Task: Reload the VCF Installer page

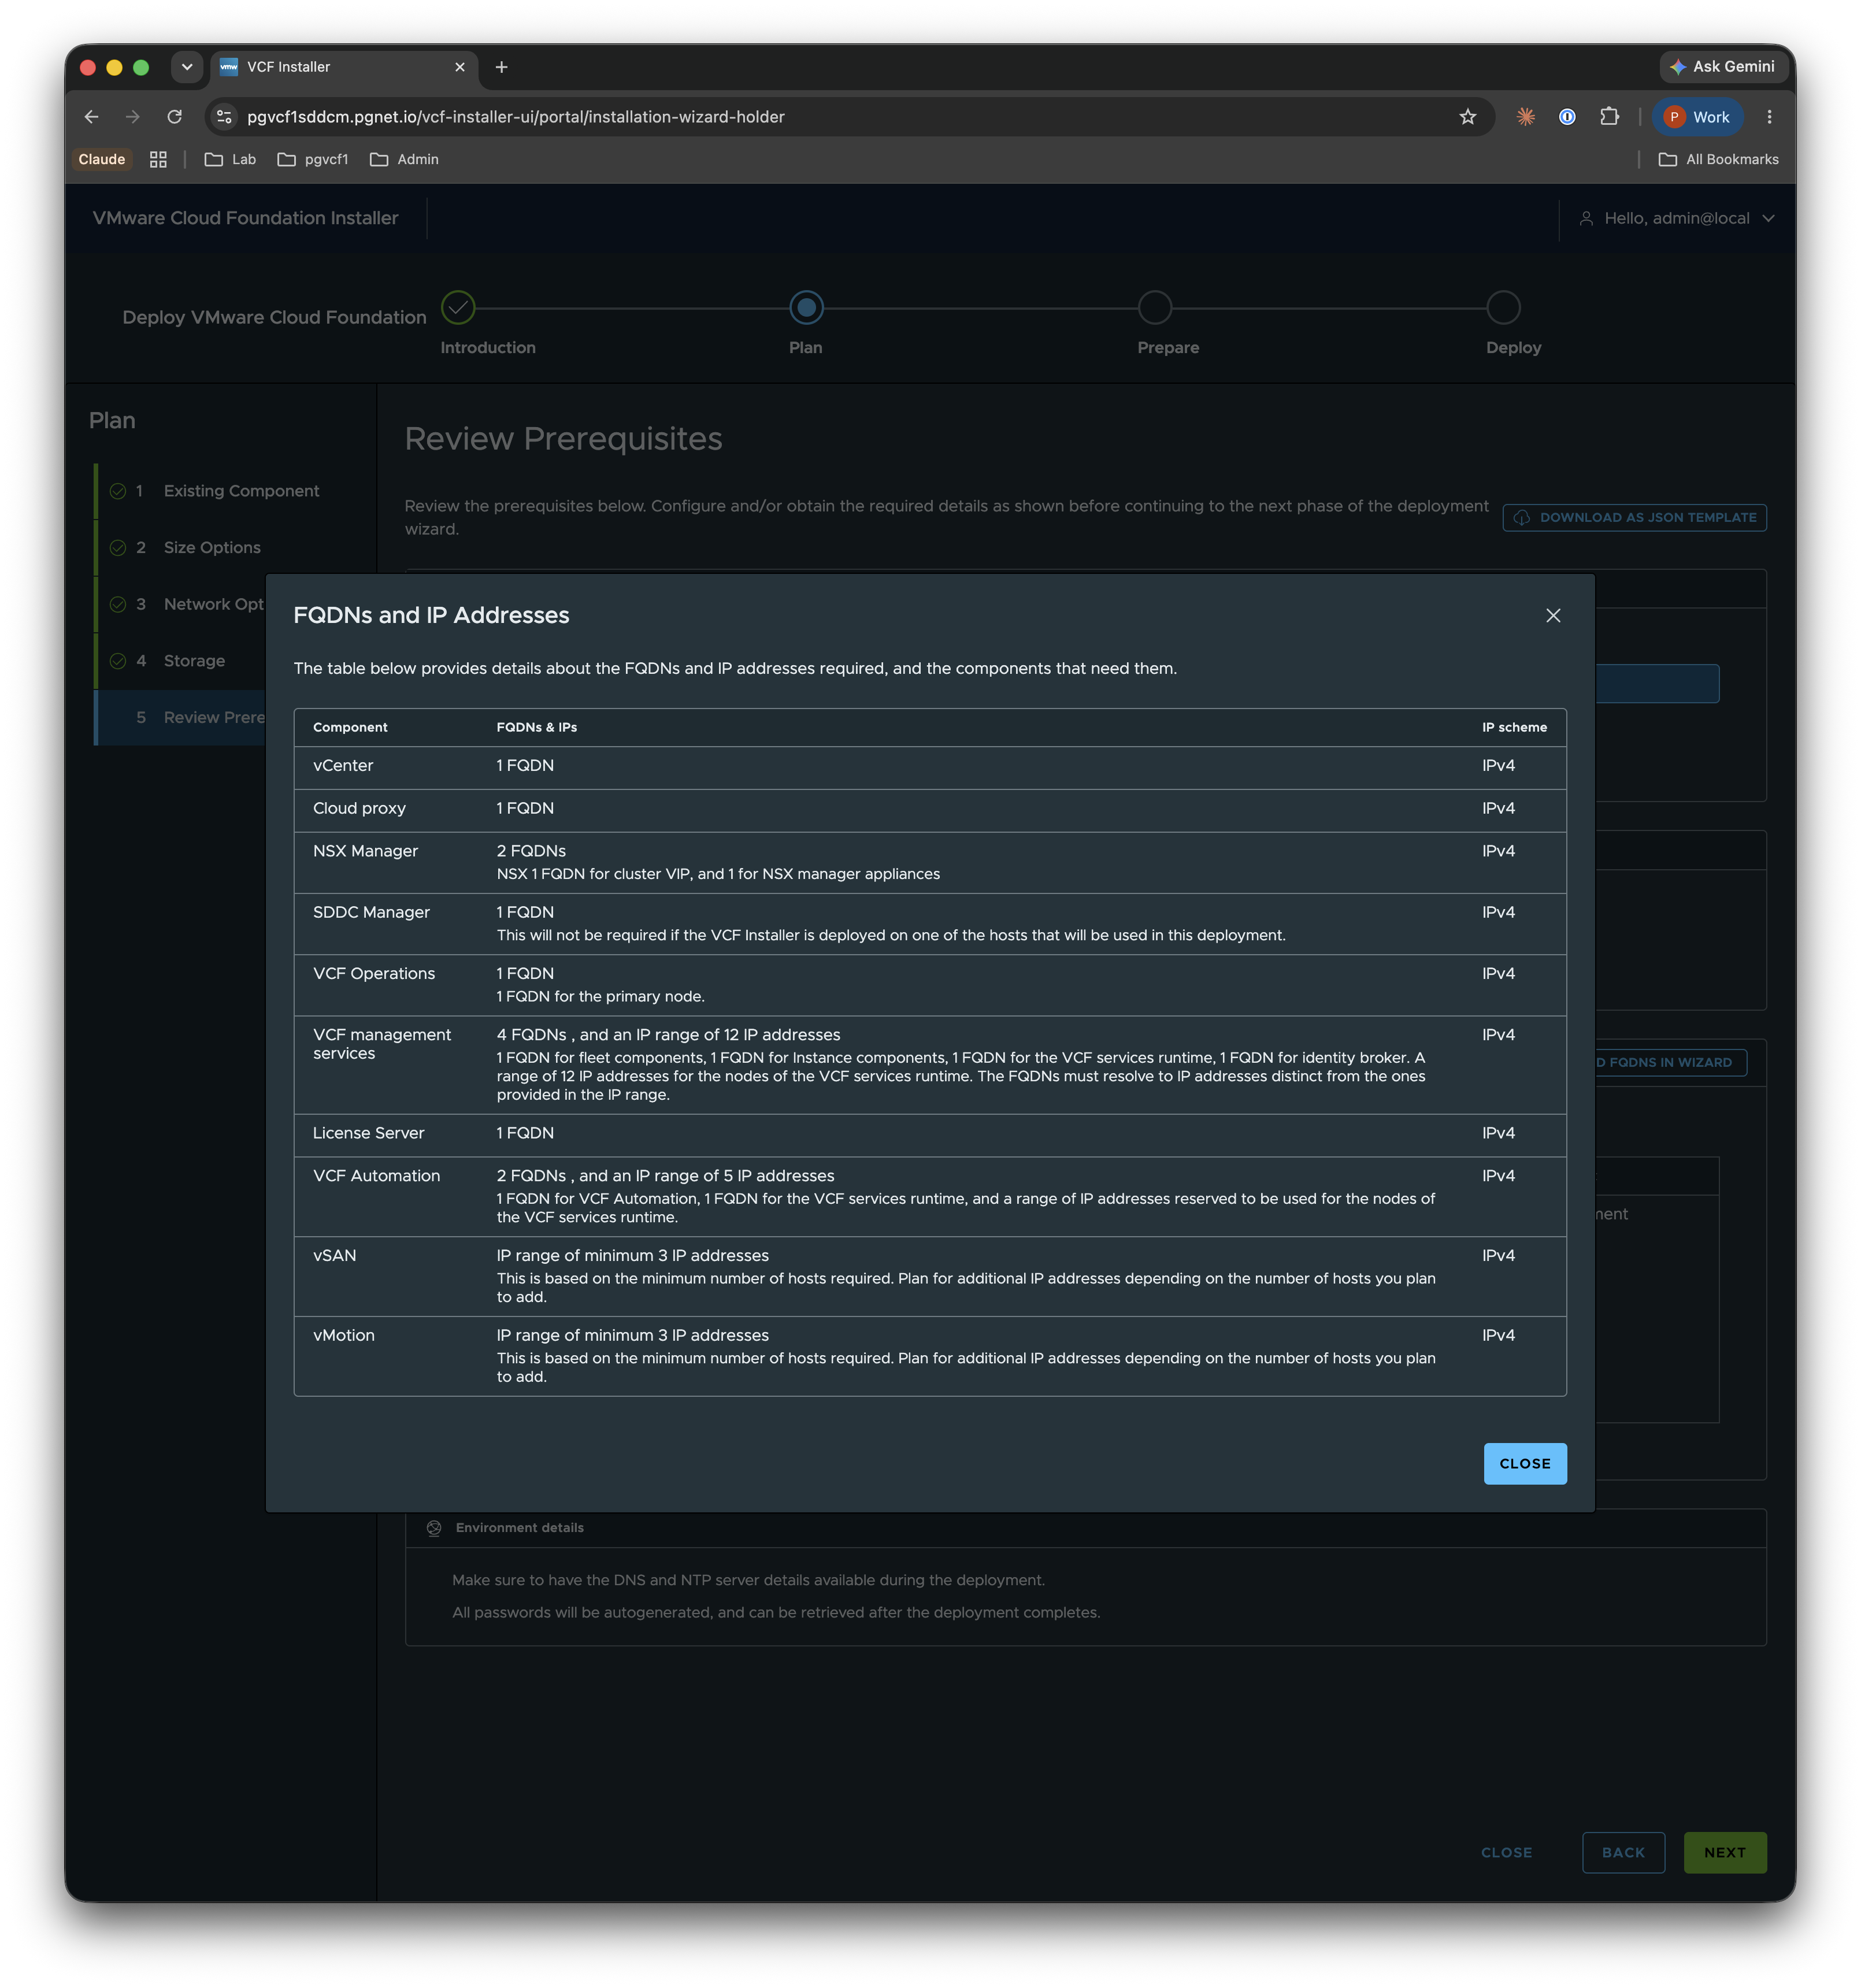Action: (x=174, y=117)
